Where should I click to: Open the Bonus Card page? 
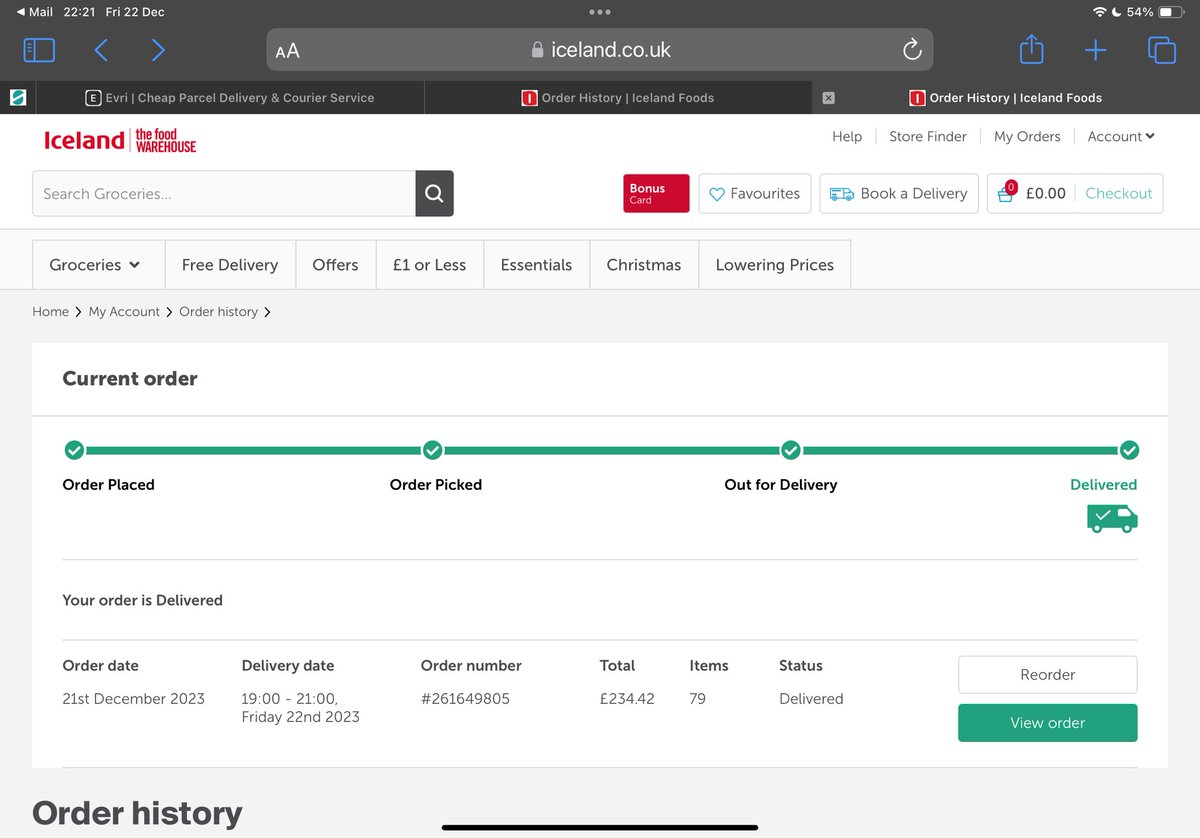click(656, 194)
